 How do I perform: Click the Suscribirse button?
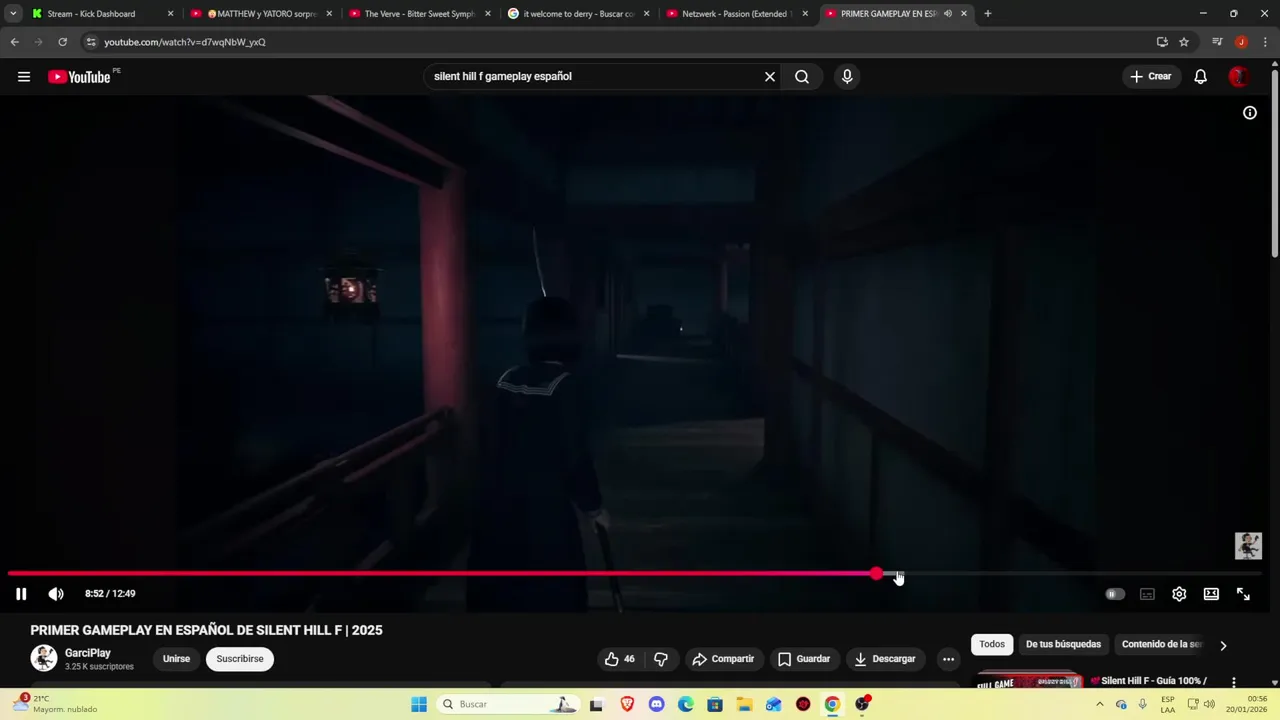click(x=240, y=659)
